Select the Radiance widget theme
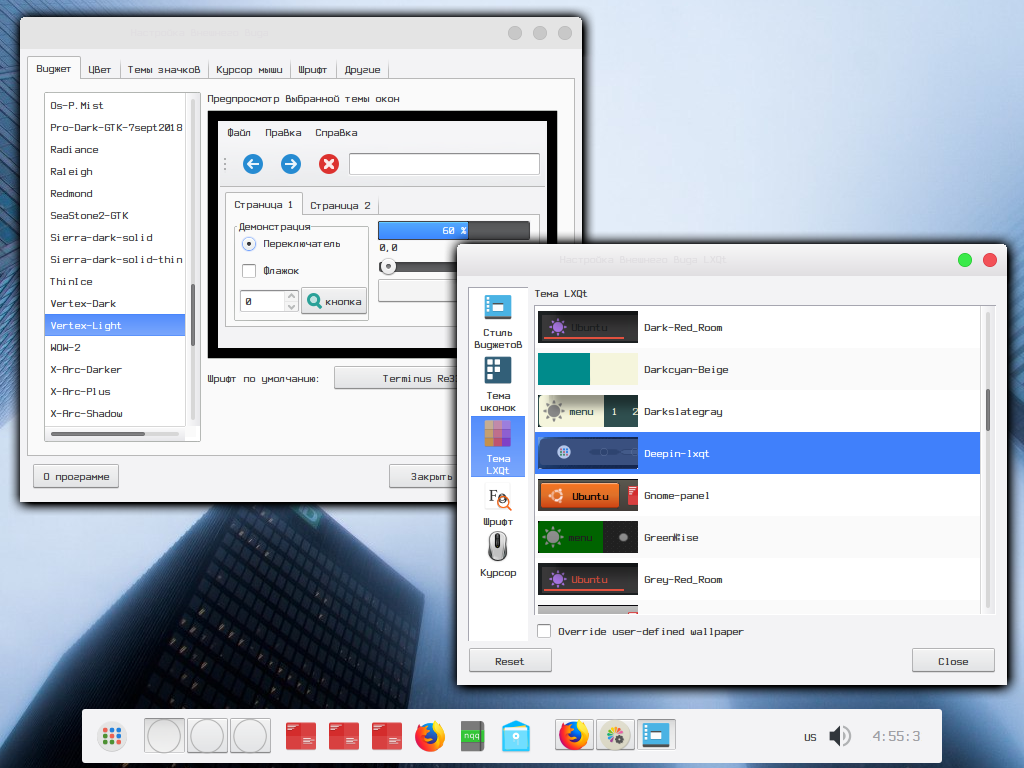 tap(115, 150)
